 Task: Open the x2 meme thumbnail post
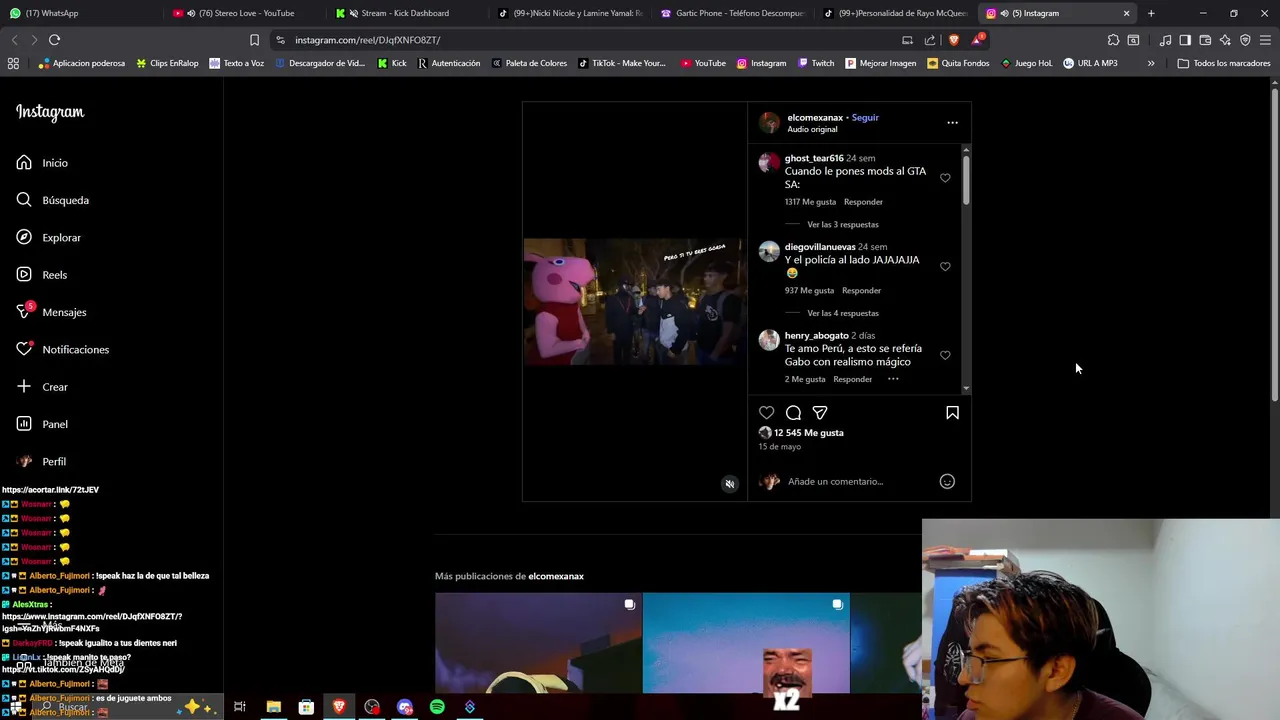click(x=746, y=643)
